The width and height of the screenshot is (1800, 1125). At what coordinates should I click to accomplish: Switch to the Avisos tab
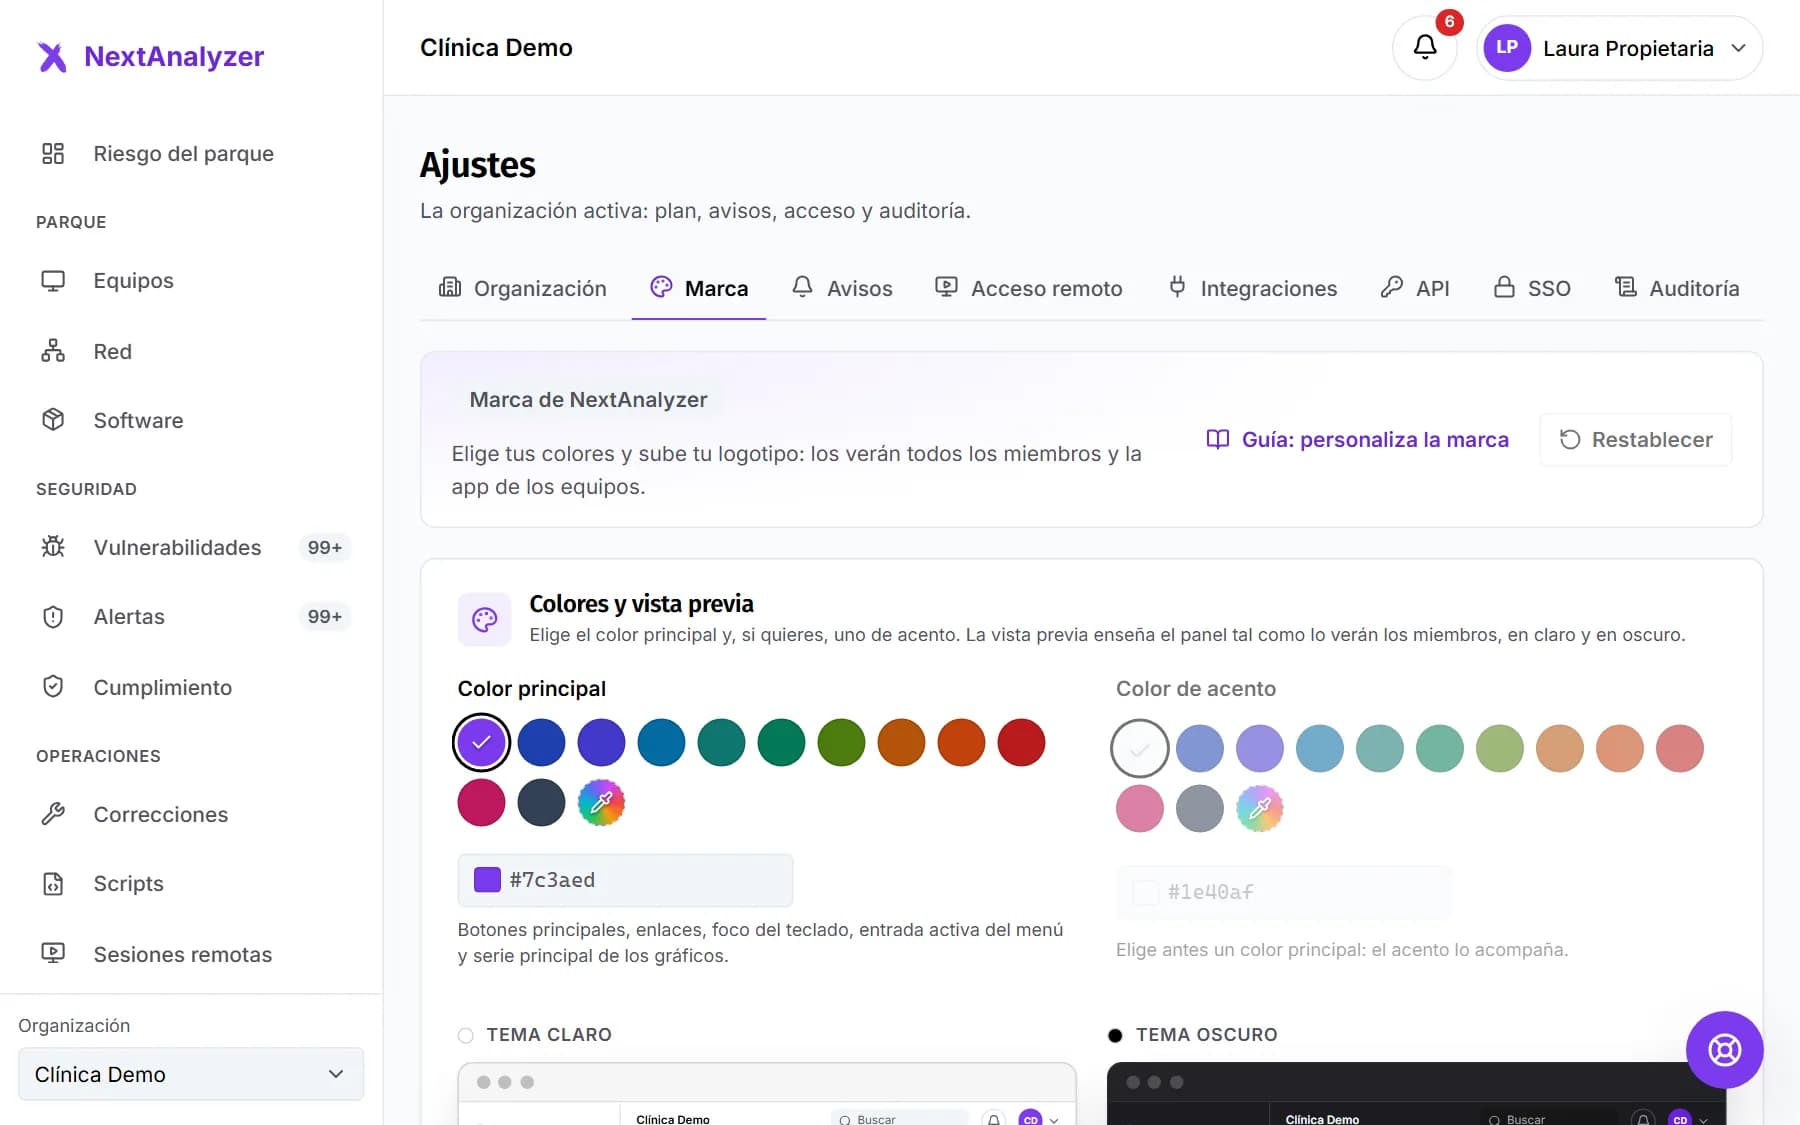[x=842, y=289]
